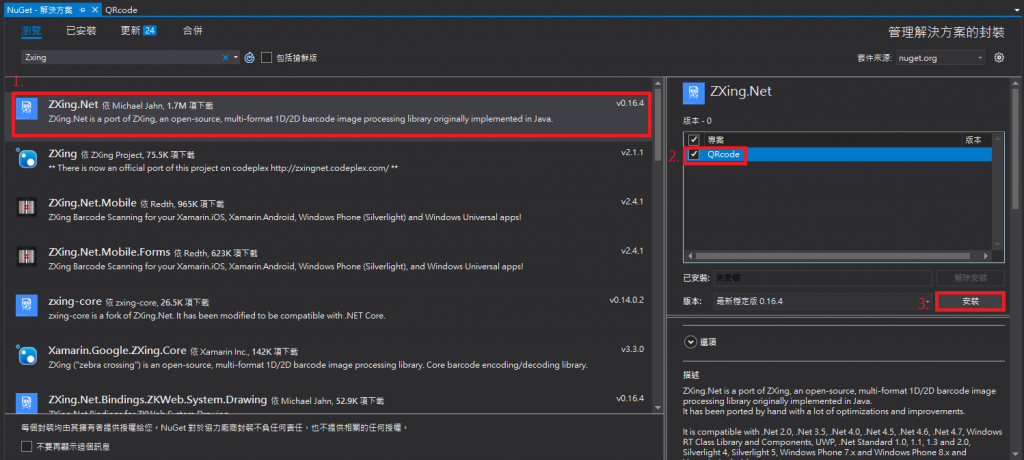Click the Xamarin.Google.ZXing.Core package icon

tap(27, 355)
